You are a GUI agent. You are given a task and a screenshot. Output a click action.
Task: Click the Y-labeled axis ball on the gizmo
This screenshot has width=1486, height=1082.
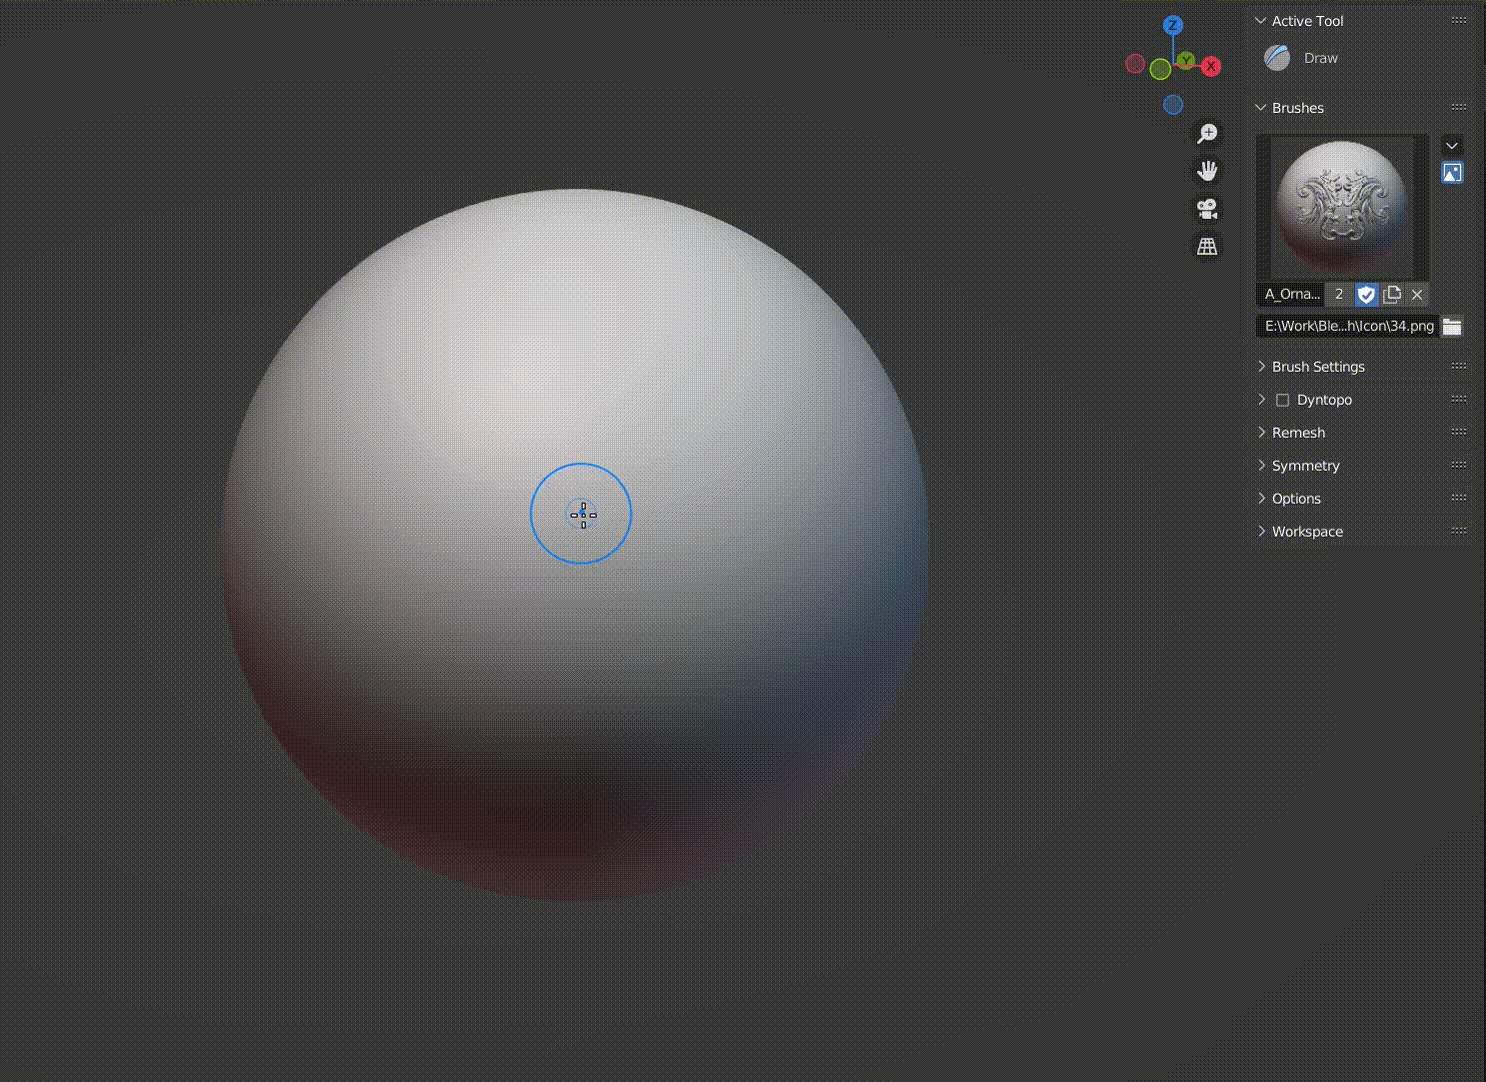coord(1186,61)
